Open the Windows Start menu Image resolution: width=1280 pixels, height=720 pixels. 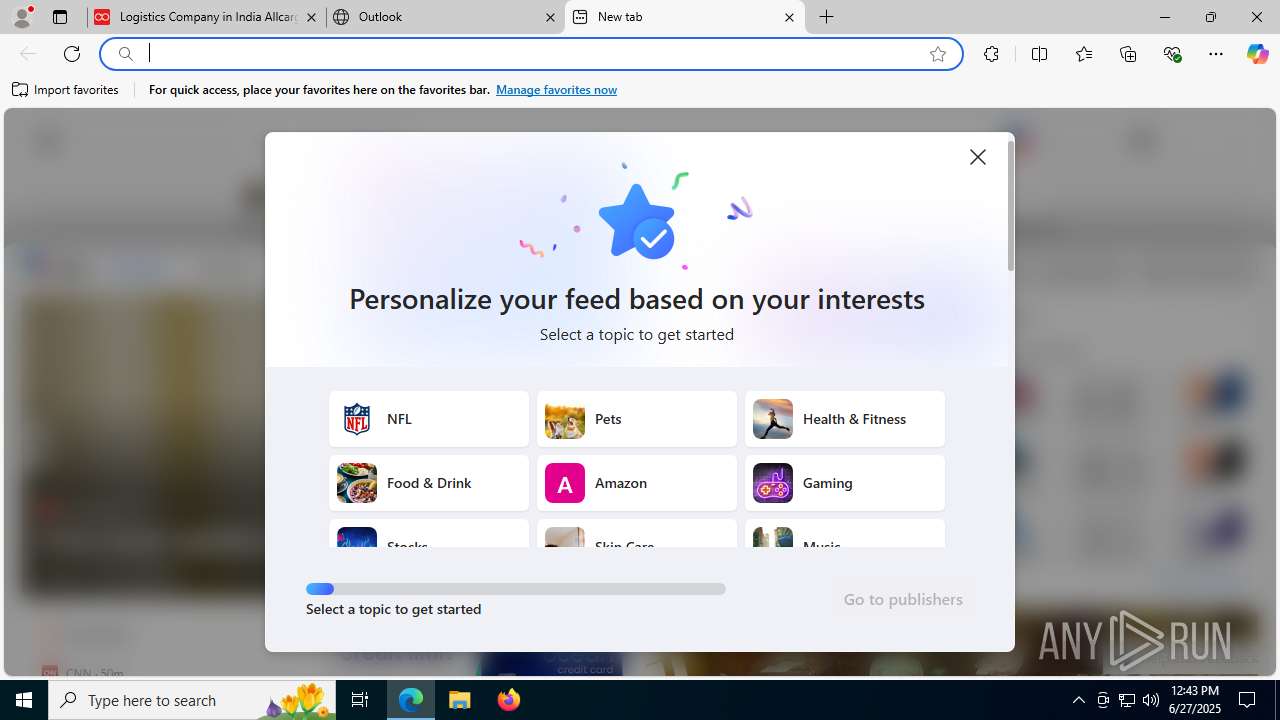point(24,700)
